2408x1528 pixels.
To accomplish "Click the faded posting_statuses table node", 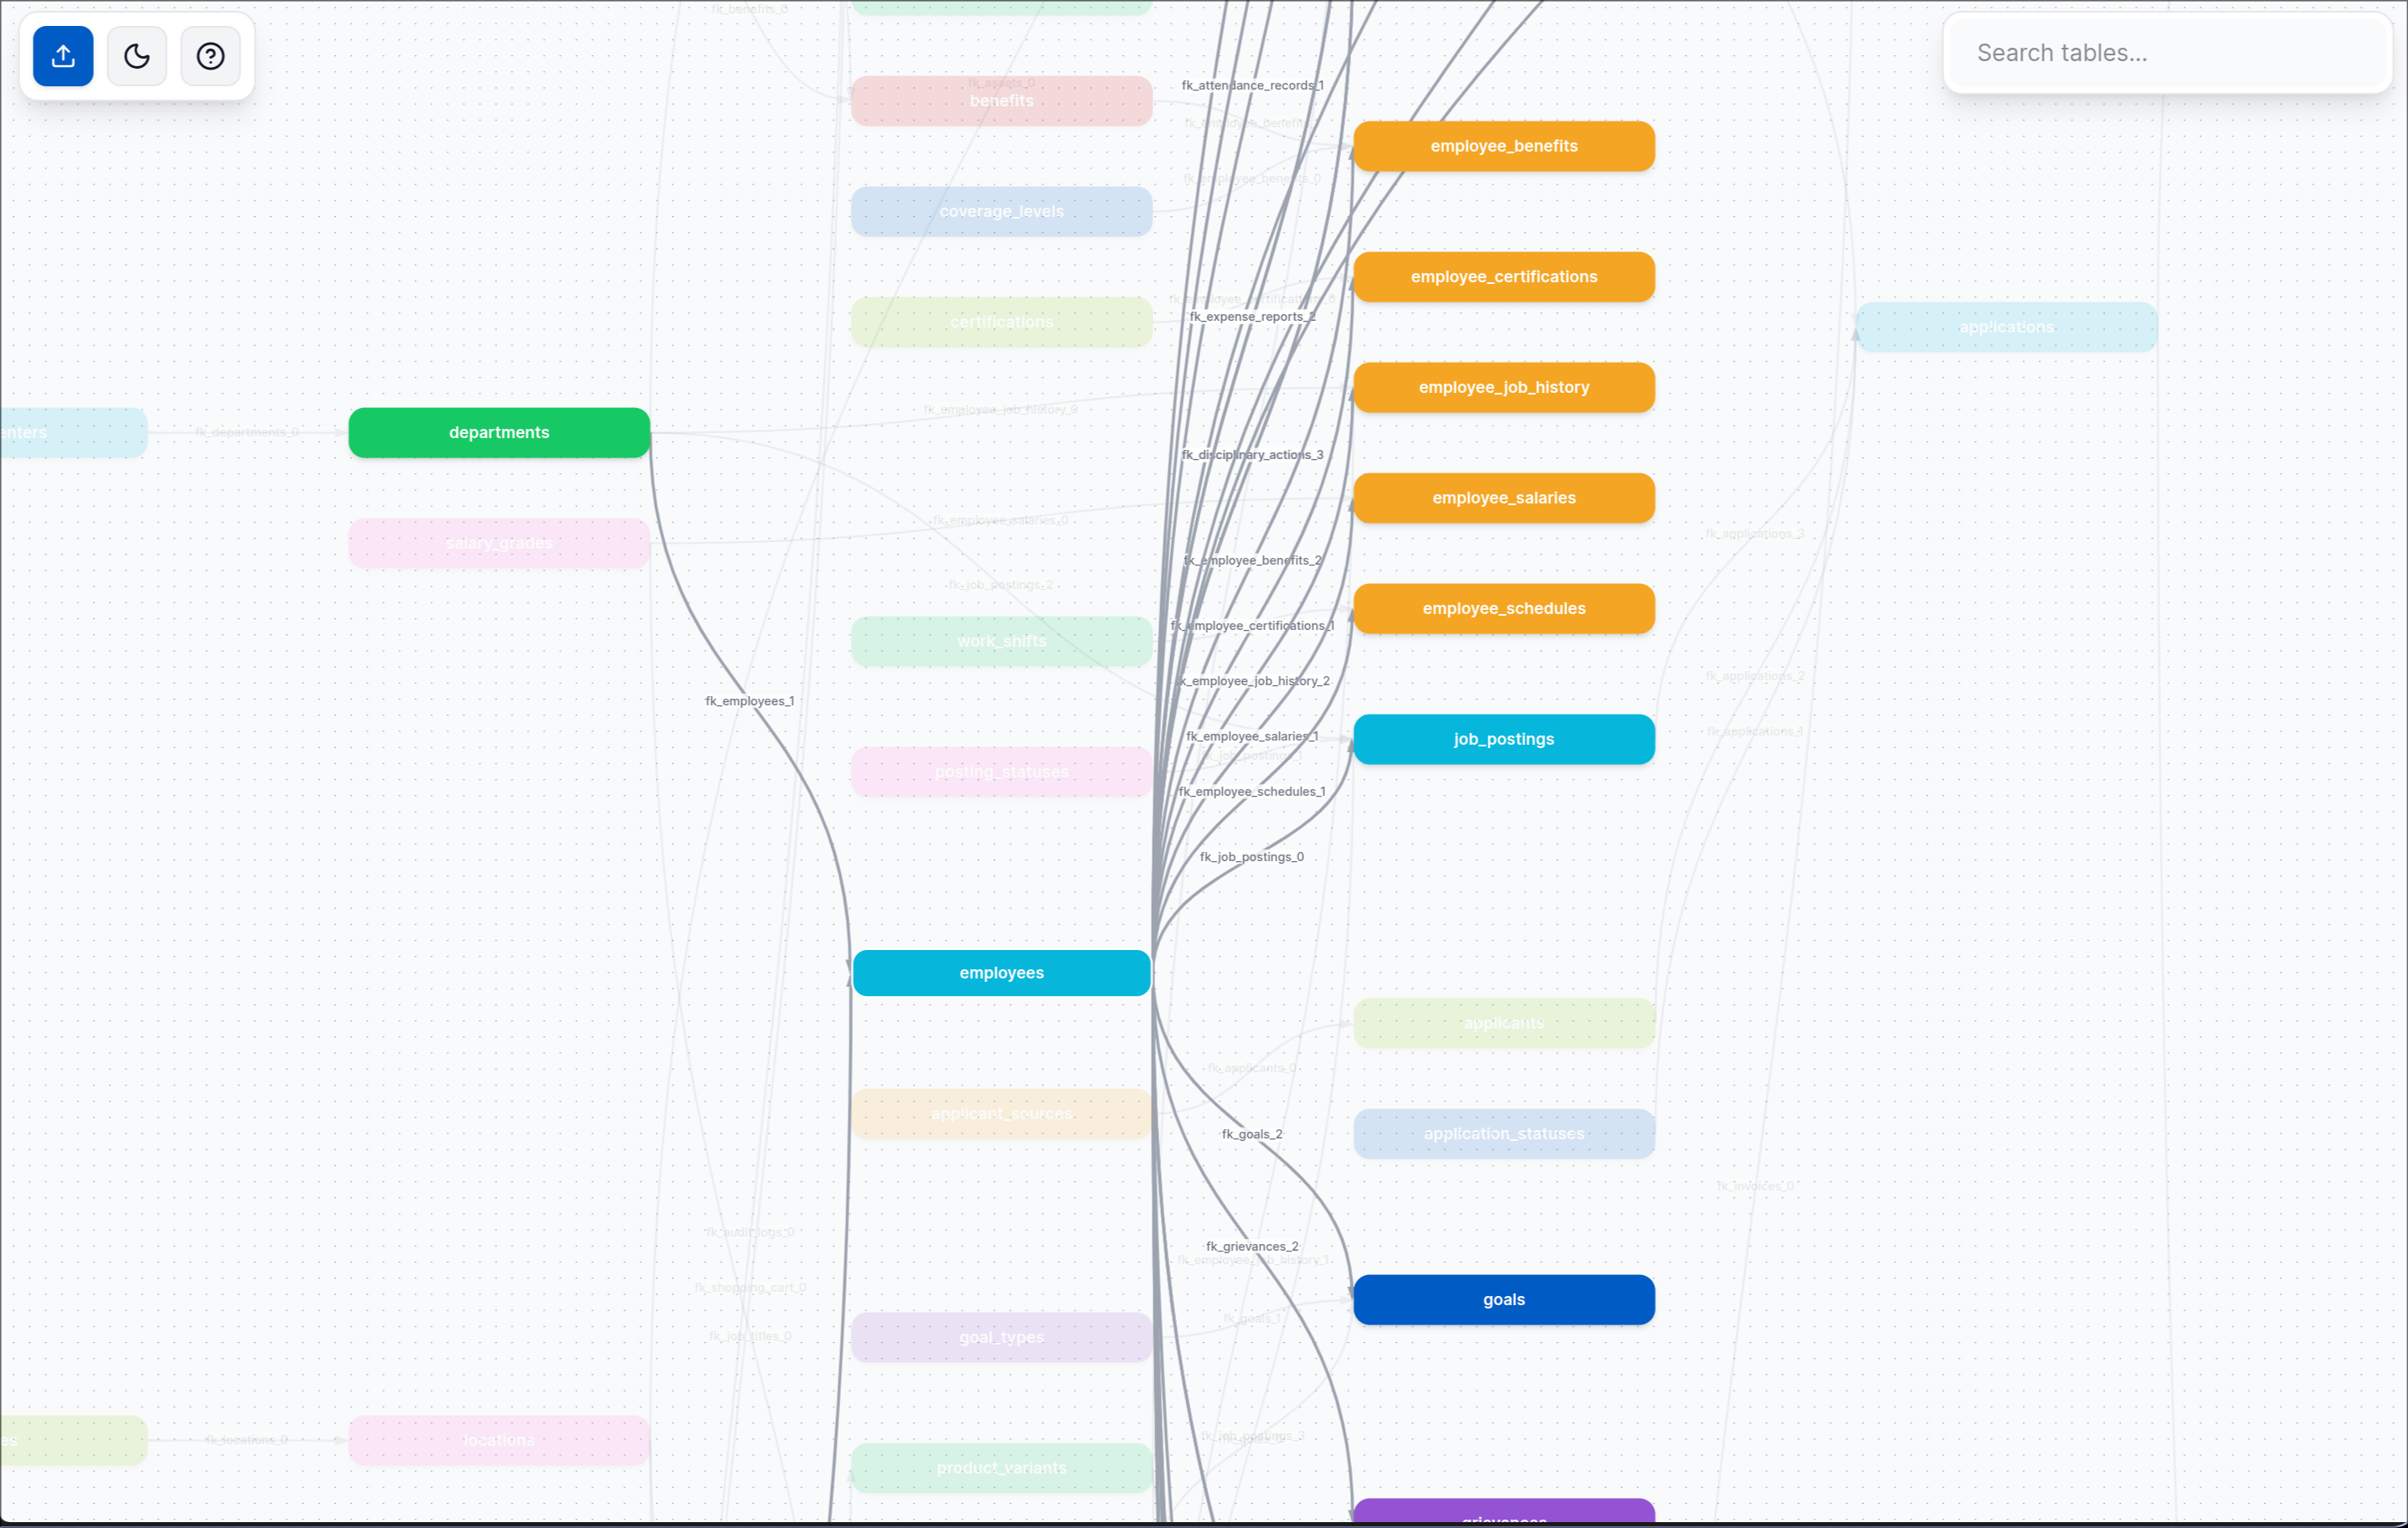I will tap(1001, 772).
